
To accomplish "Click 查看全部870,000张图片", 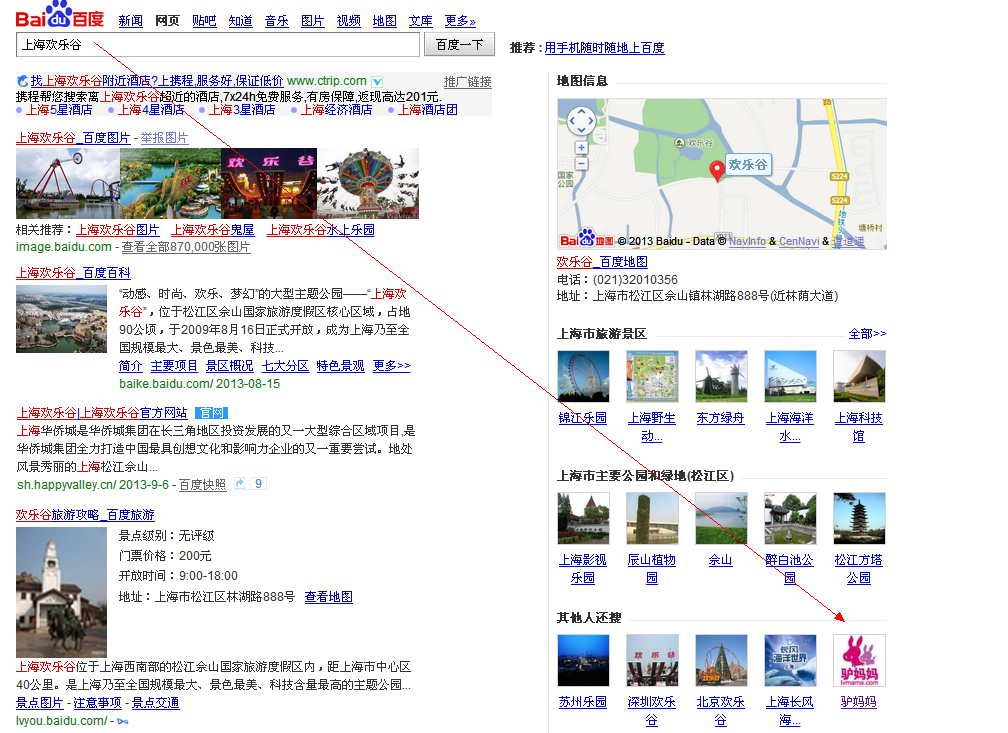I will point(186,247).
